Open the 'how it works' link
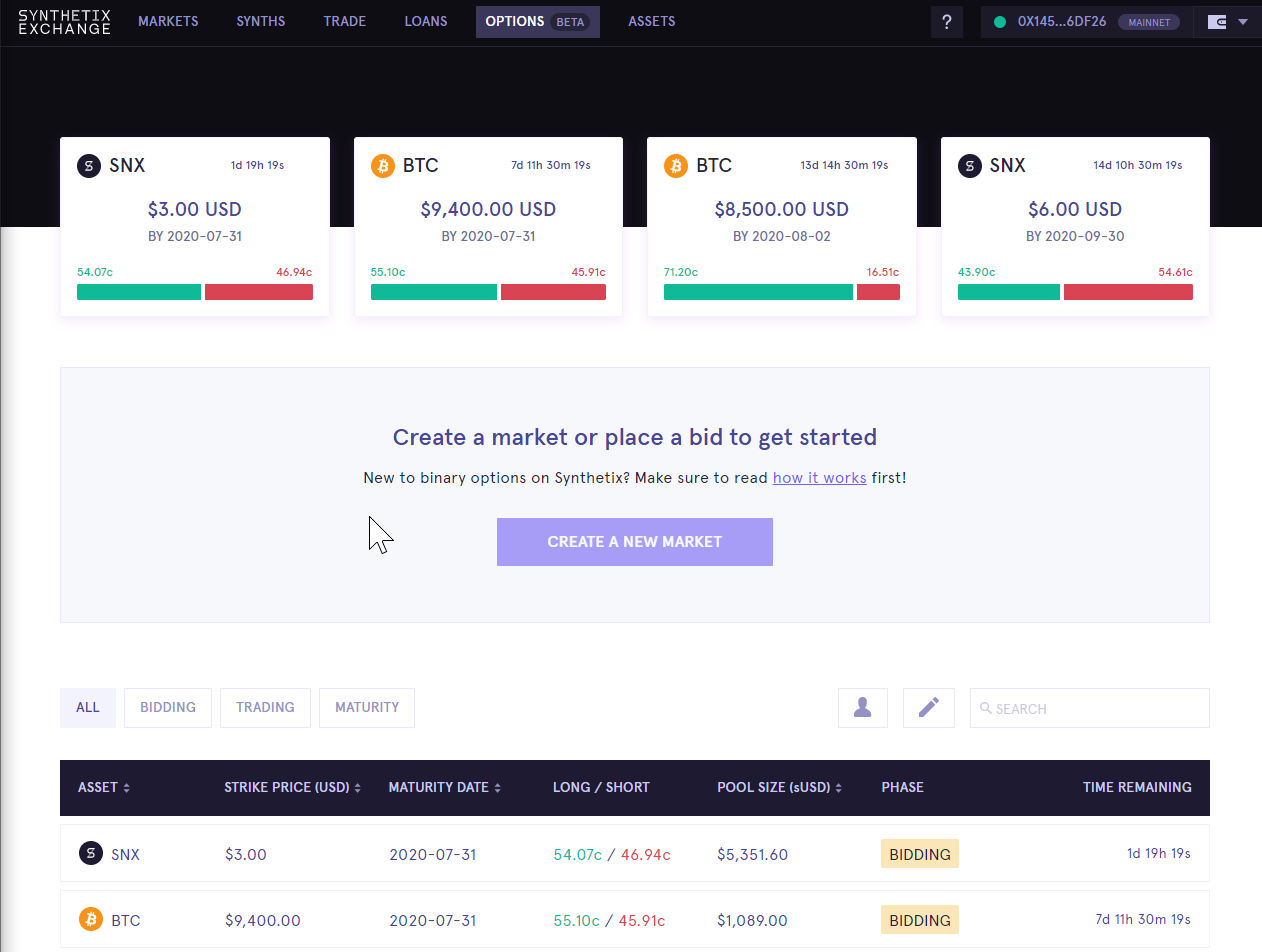 coord(819,478)
